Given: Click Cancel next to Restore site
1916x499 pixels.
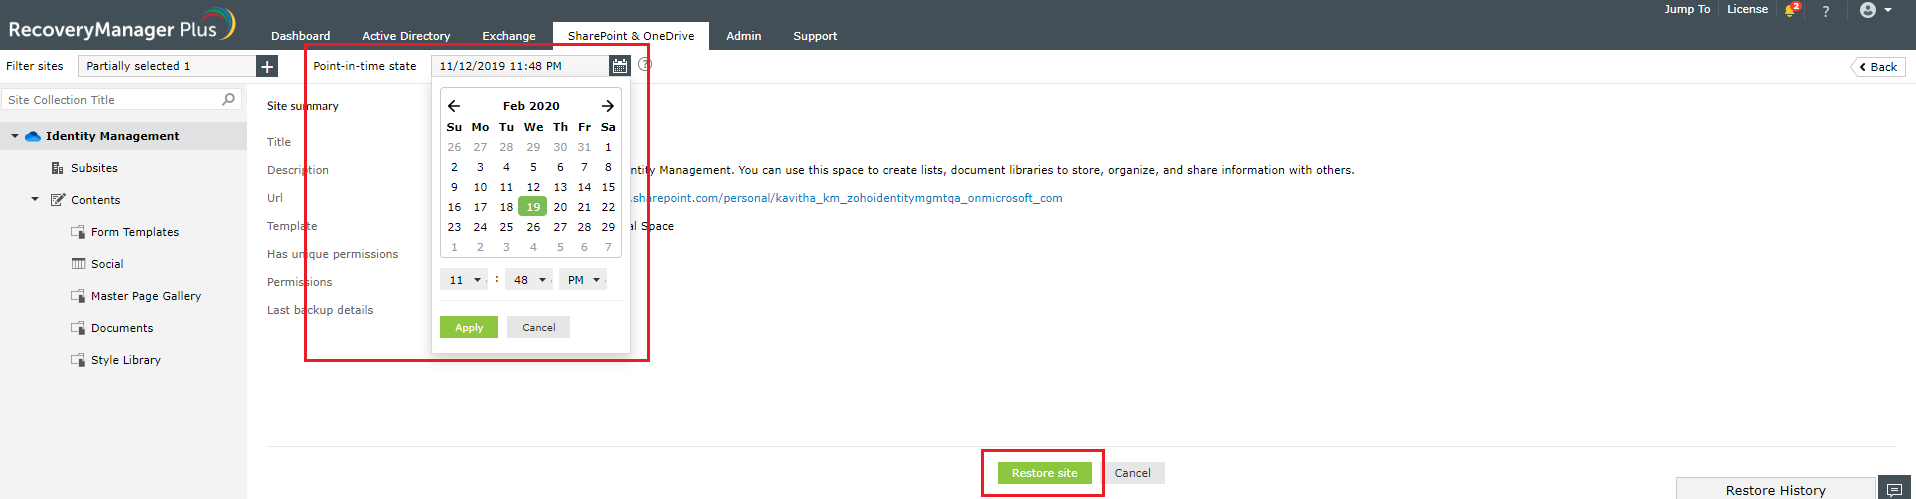Looking at the screenshot, I should tap(1133, 473).
